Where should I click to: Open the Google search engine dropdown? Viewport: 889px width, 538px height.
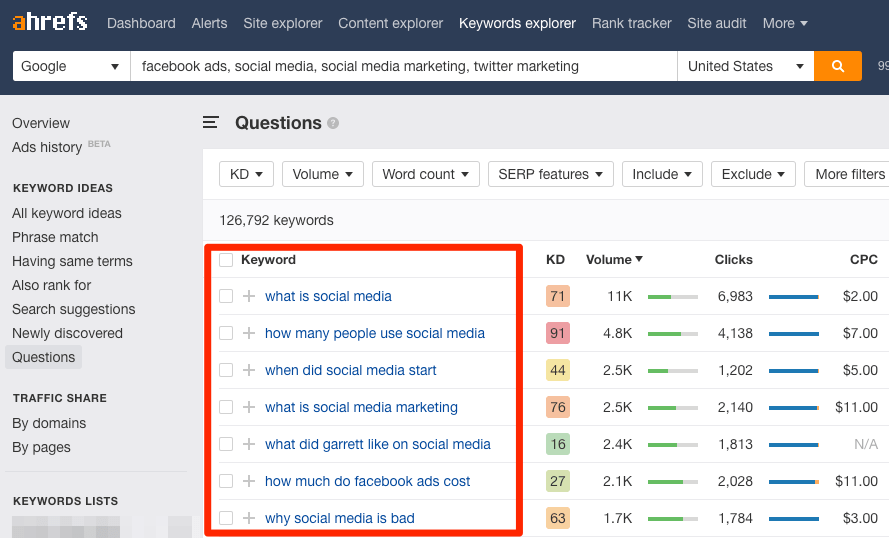coord(71,66)
